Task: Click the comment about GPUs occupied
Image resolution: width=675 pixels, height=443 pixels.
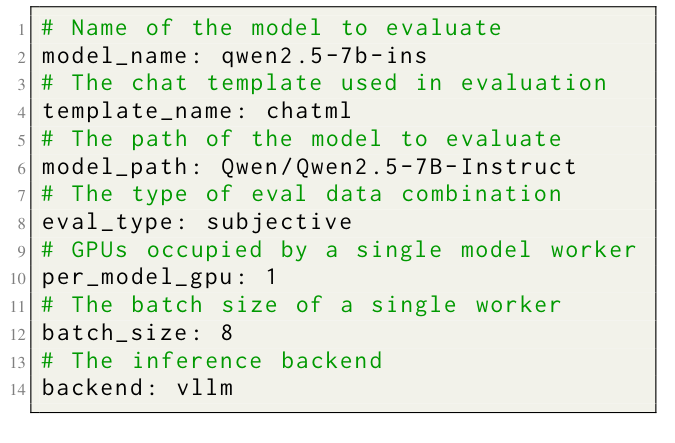Action: (339, 249)
